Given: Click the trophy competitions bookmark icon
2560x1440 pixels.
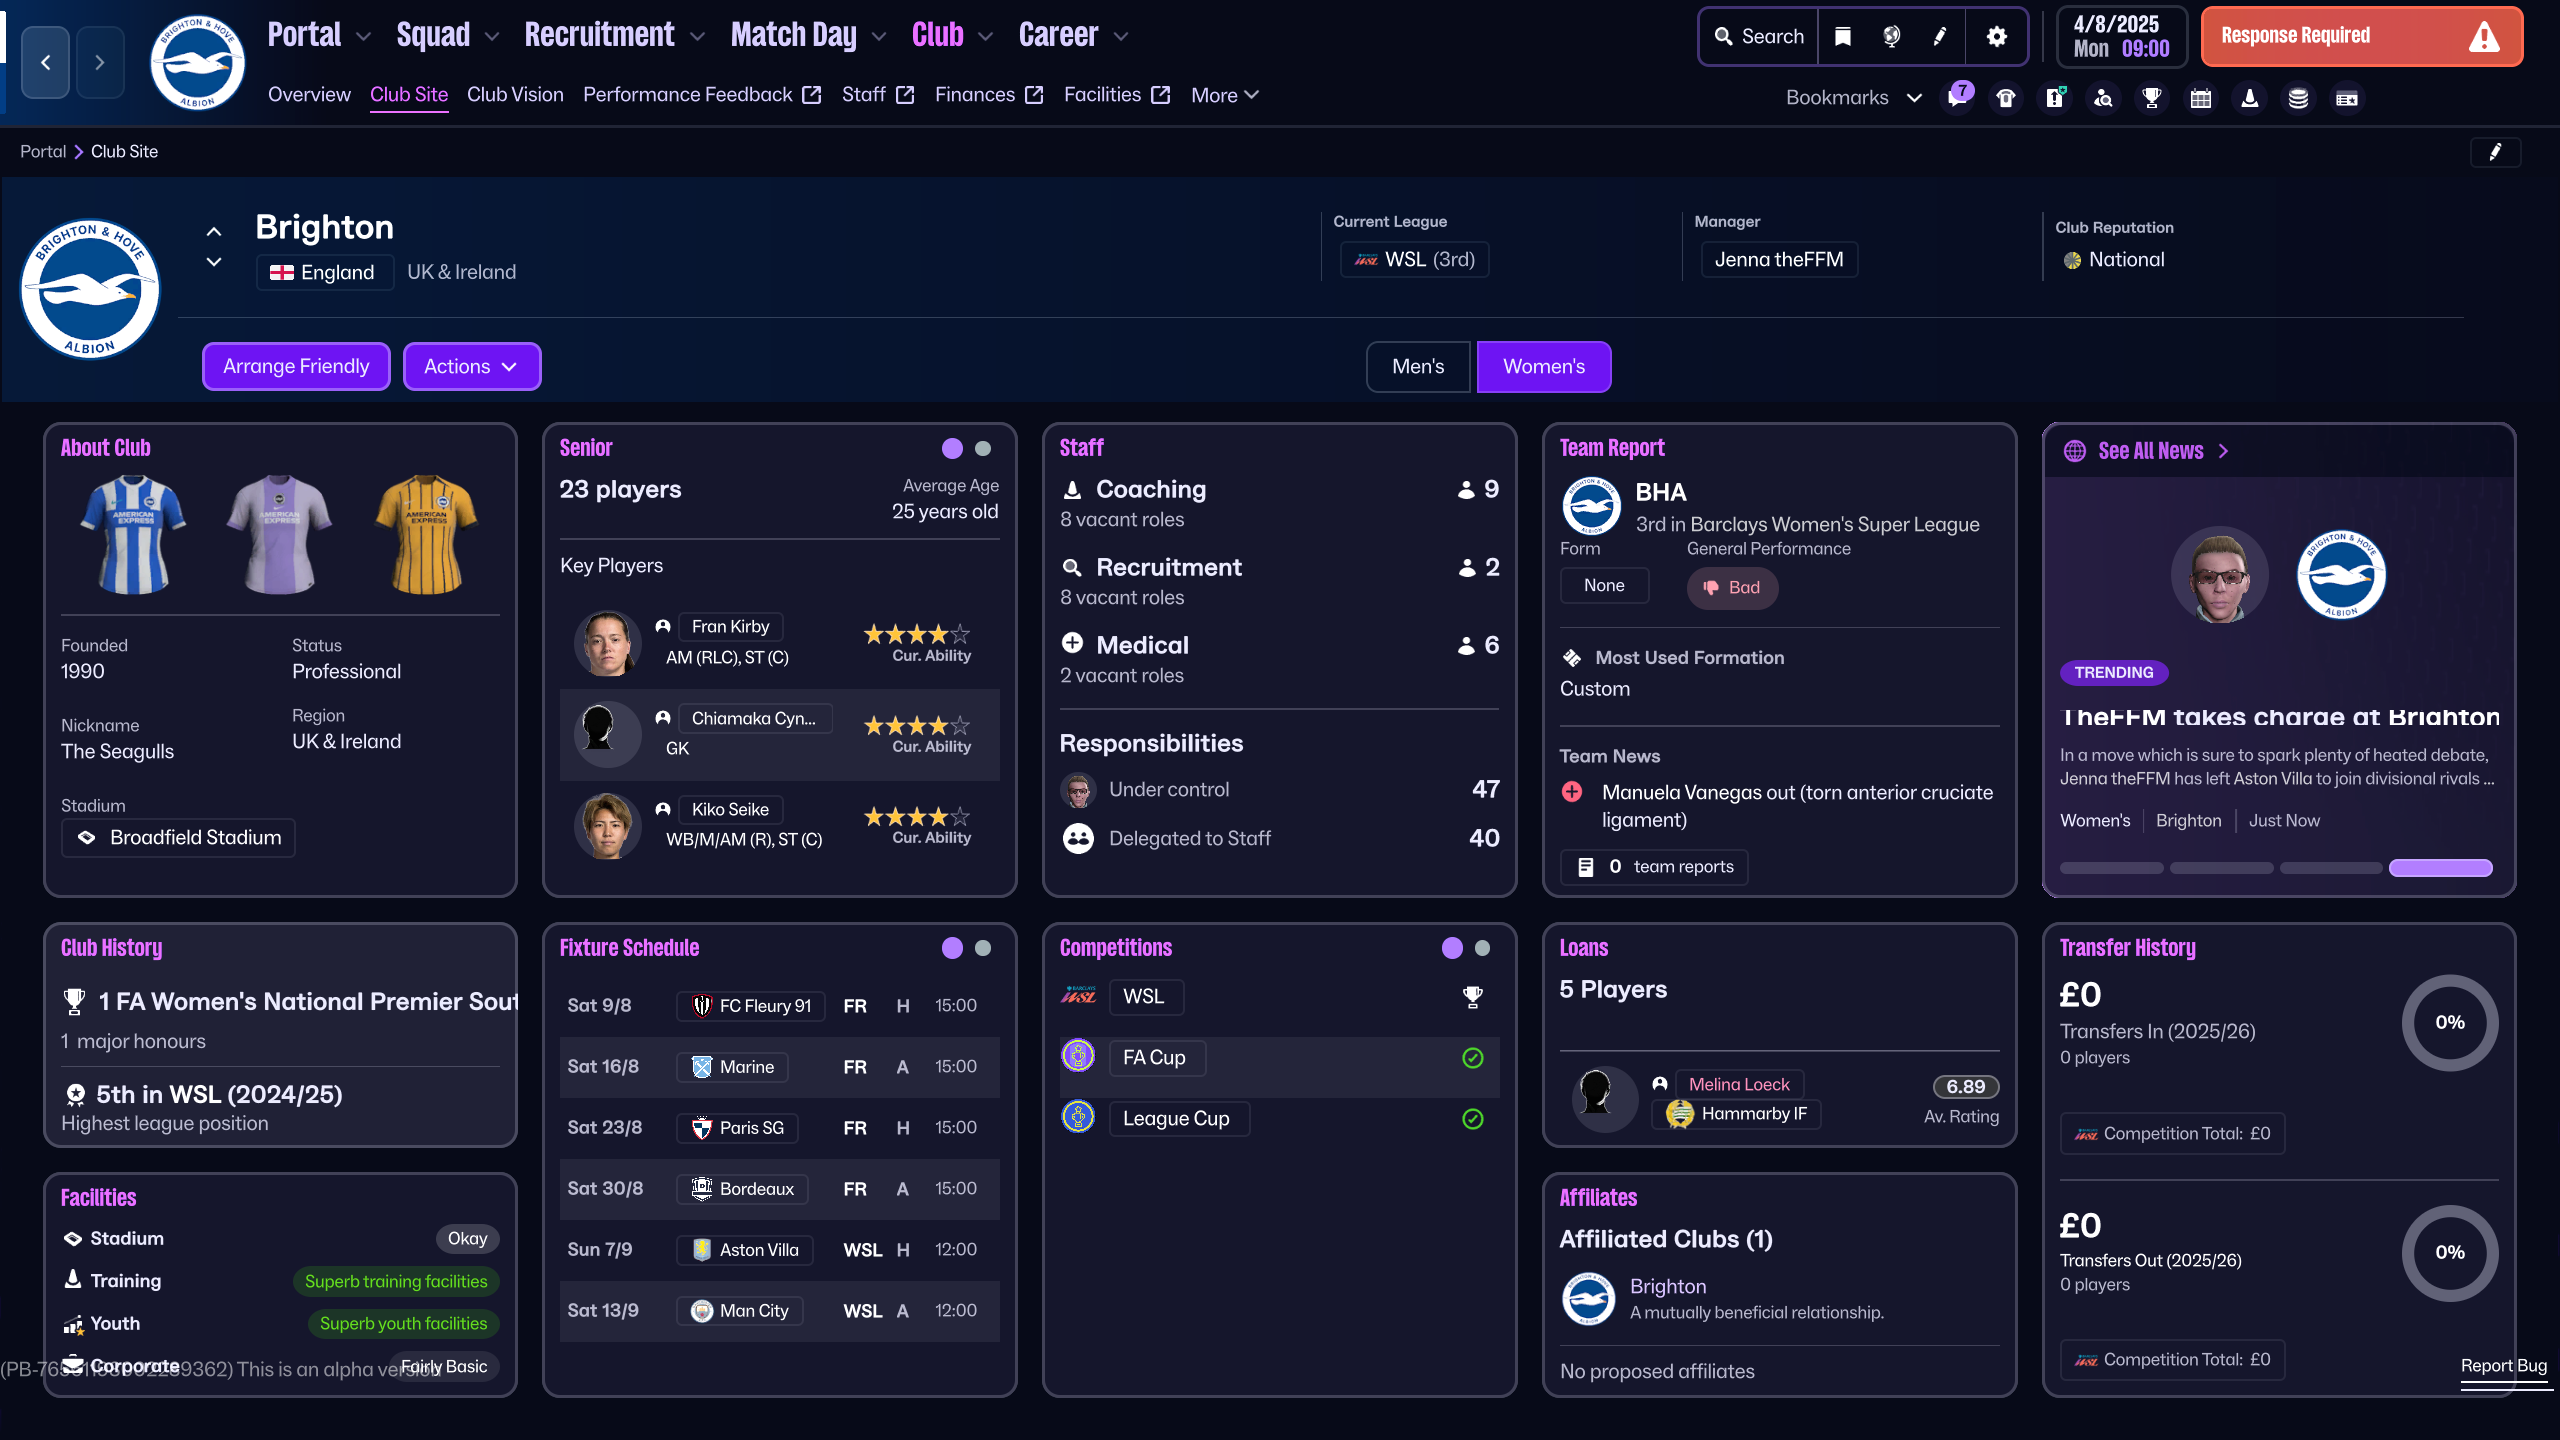Looking at the screenshot, I should (x=2152, y=98).
